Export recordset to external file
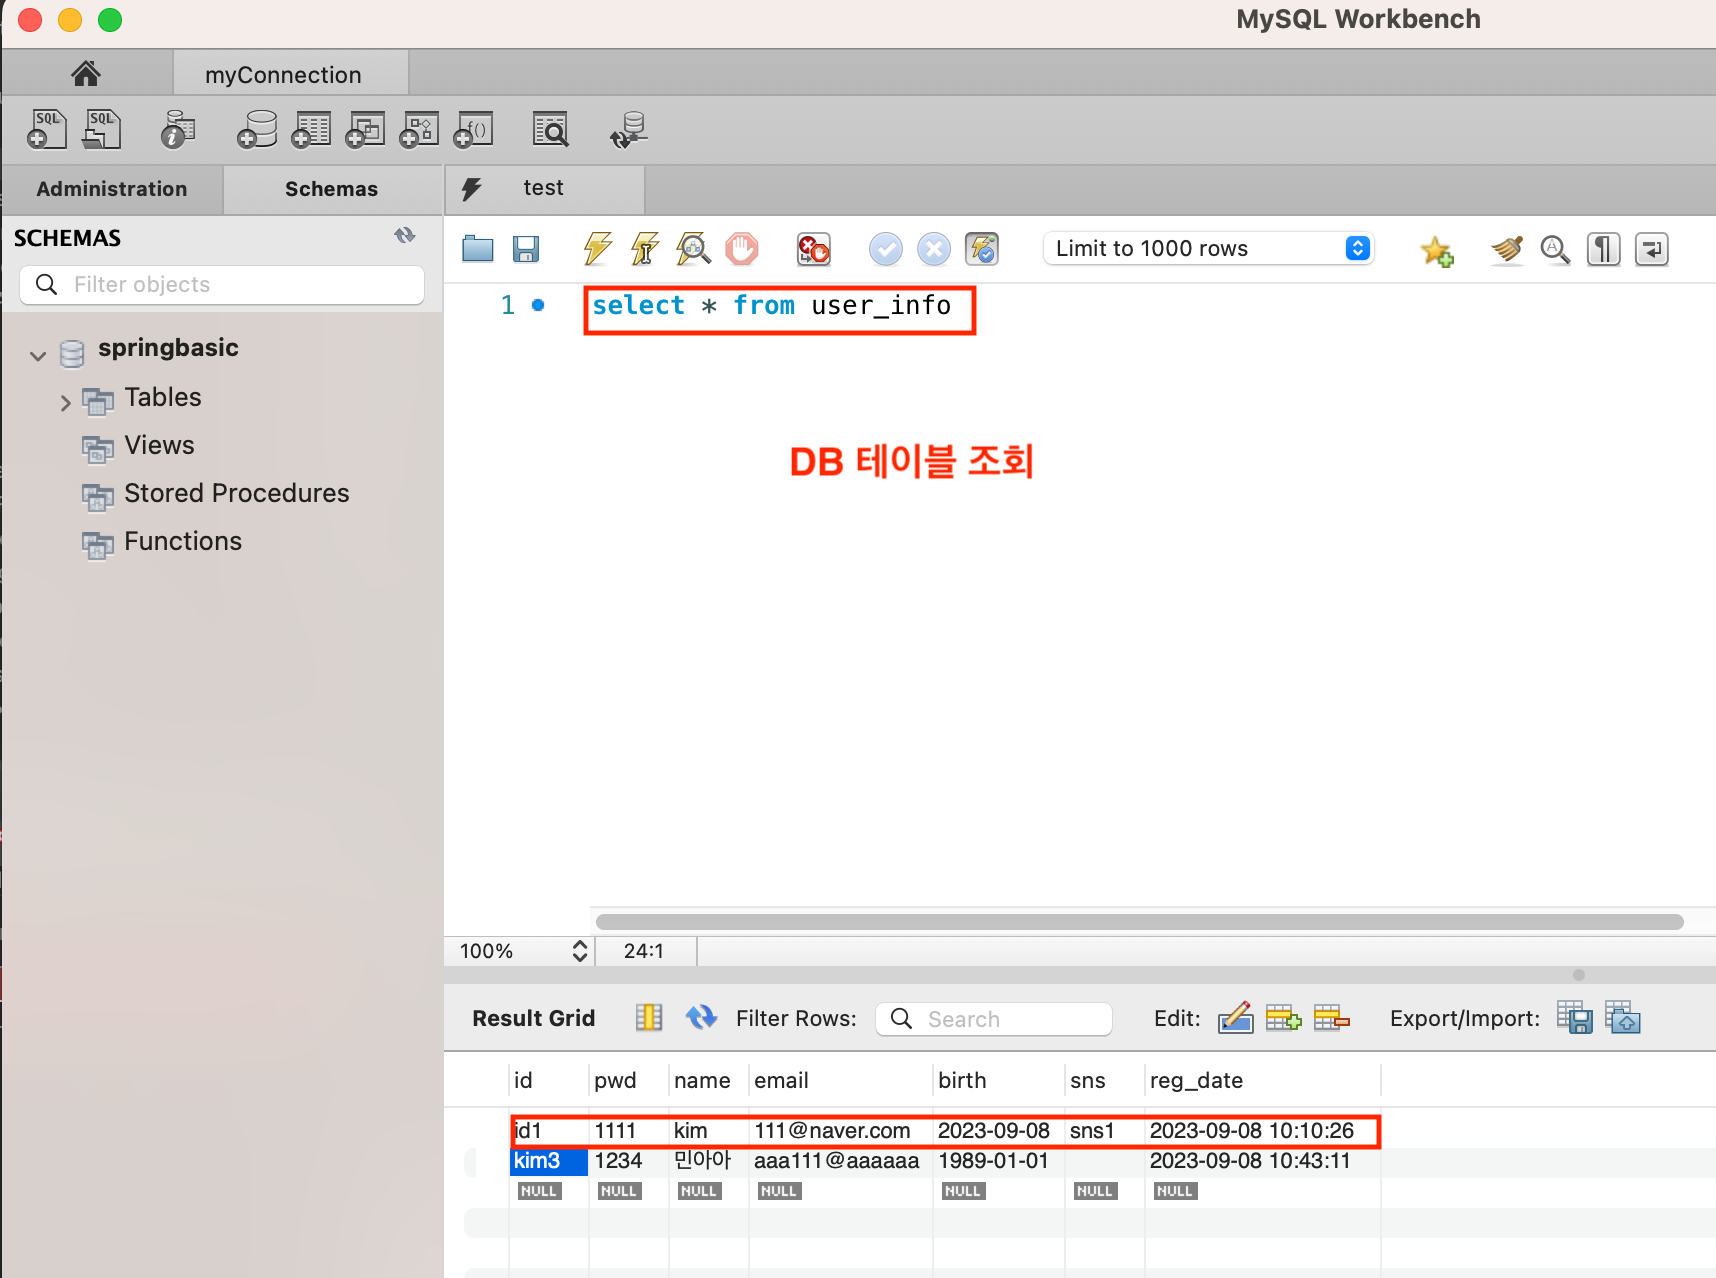 (x=1575, y=1018)
